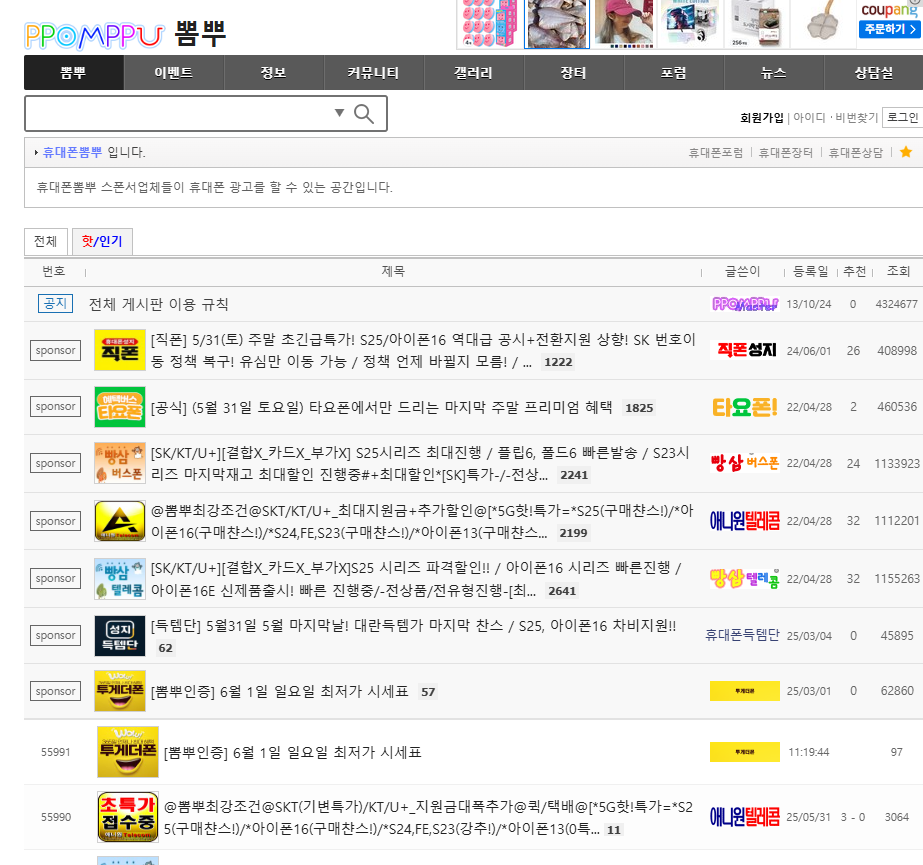Click 애니원텔레콤 author logo on post 55990
This screenshot has width=923, height=865.
[x=745, y=817]
